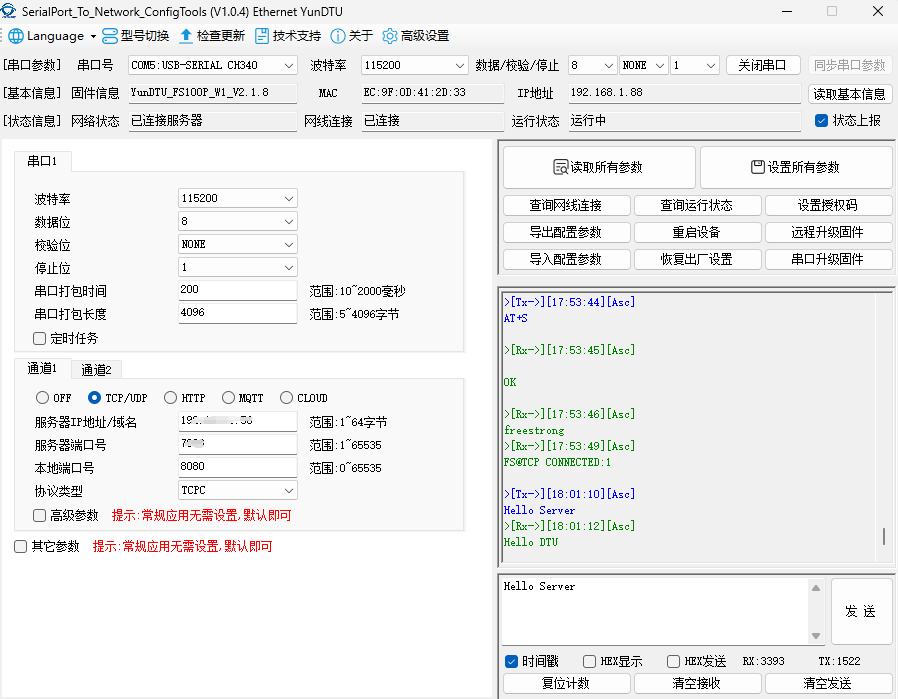
Task: Click the 本地端口号 input field
Action: [x=237, y=468]
